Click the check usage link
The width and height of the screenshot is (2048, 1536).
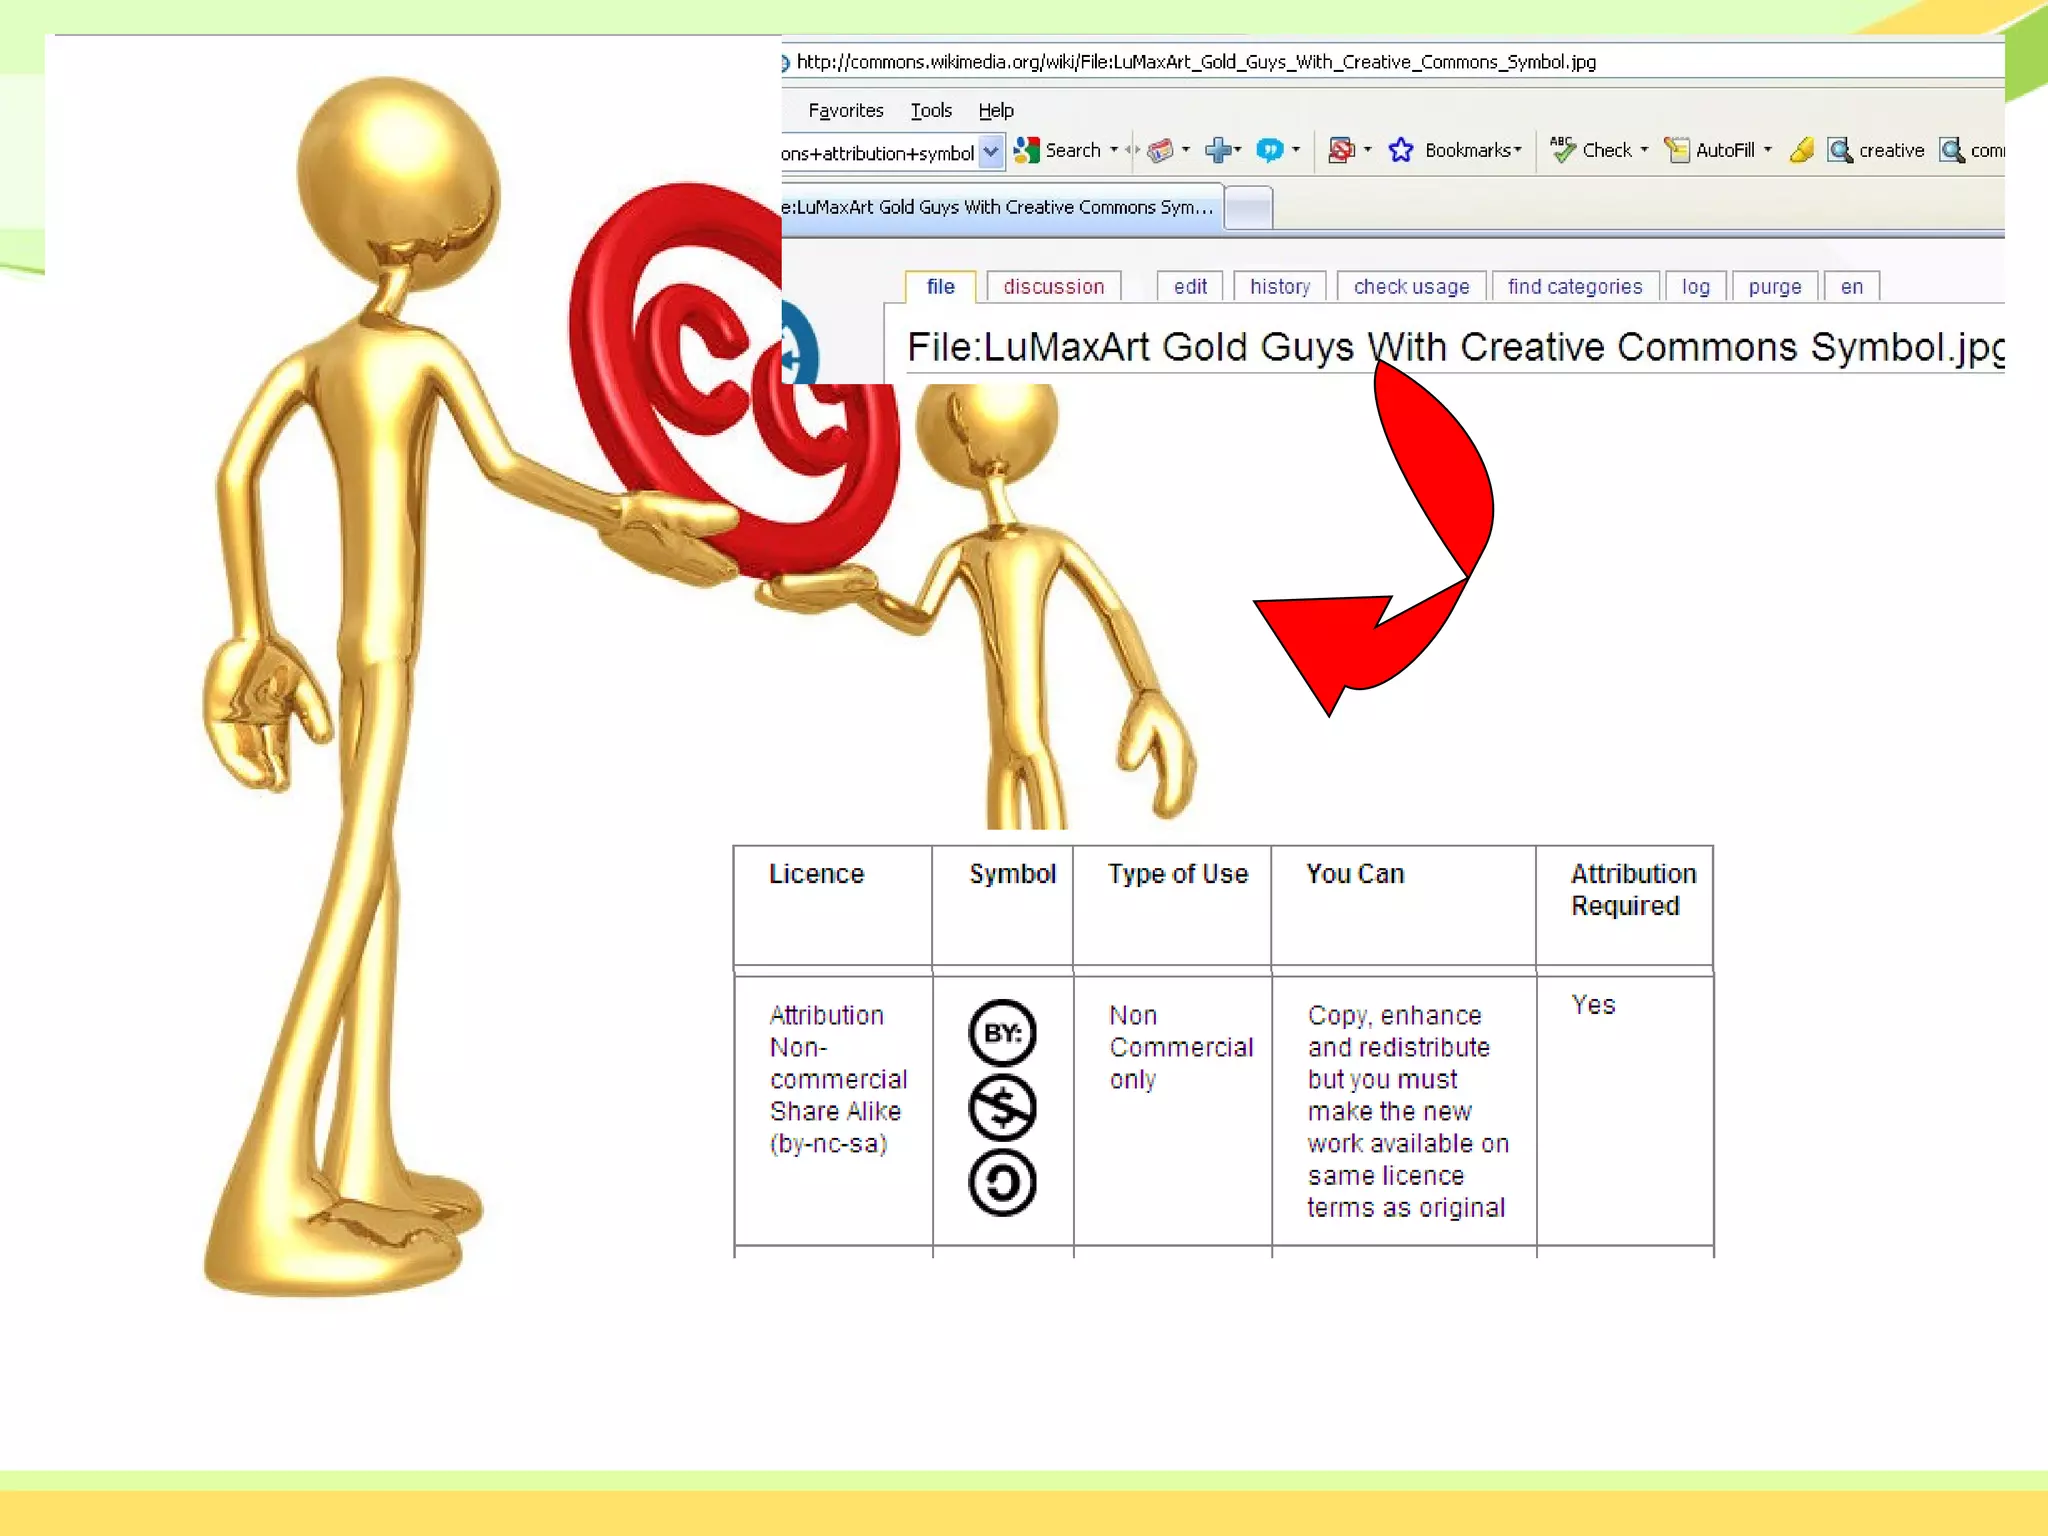[1411, 287]
